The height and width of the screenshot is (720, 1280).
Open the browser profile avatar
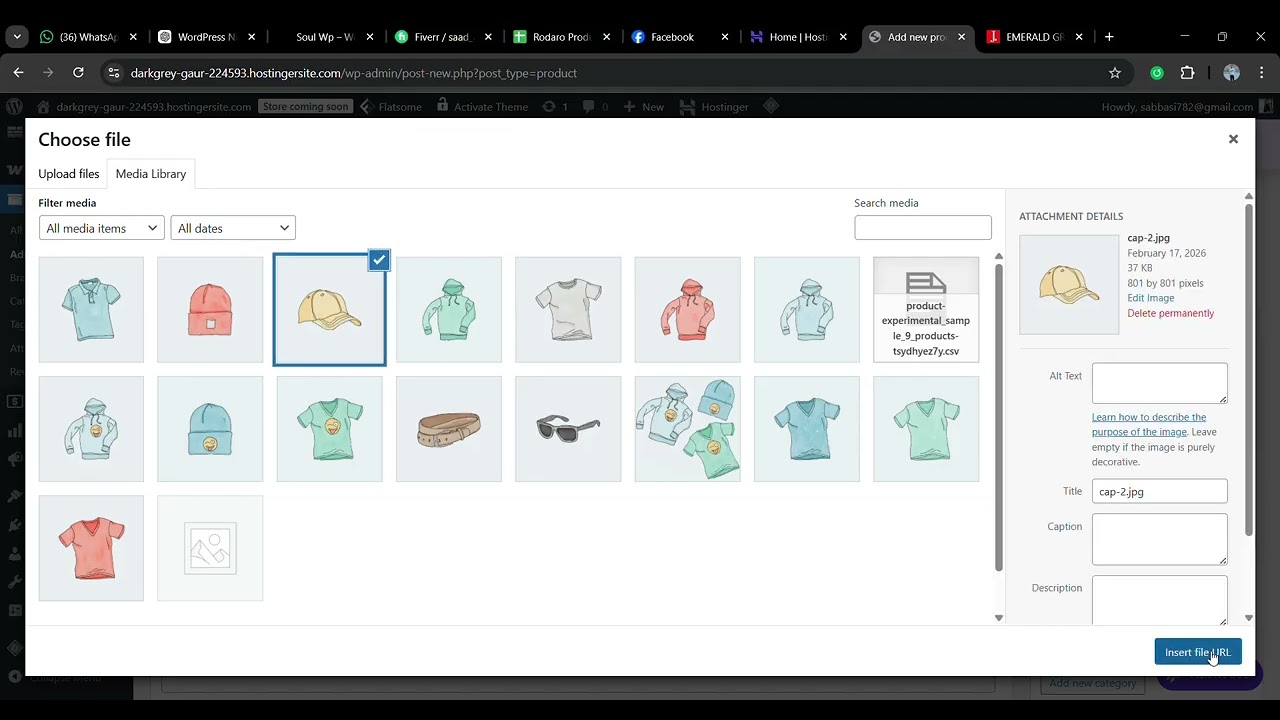(x=1231, y=73)
